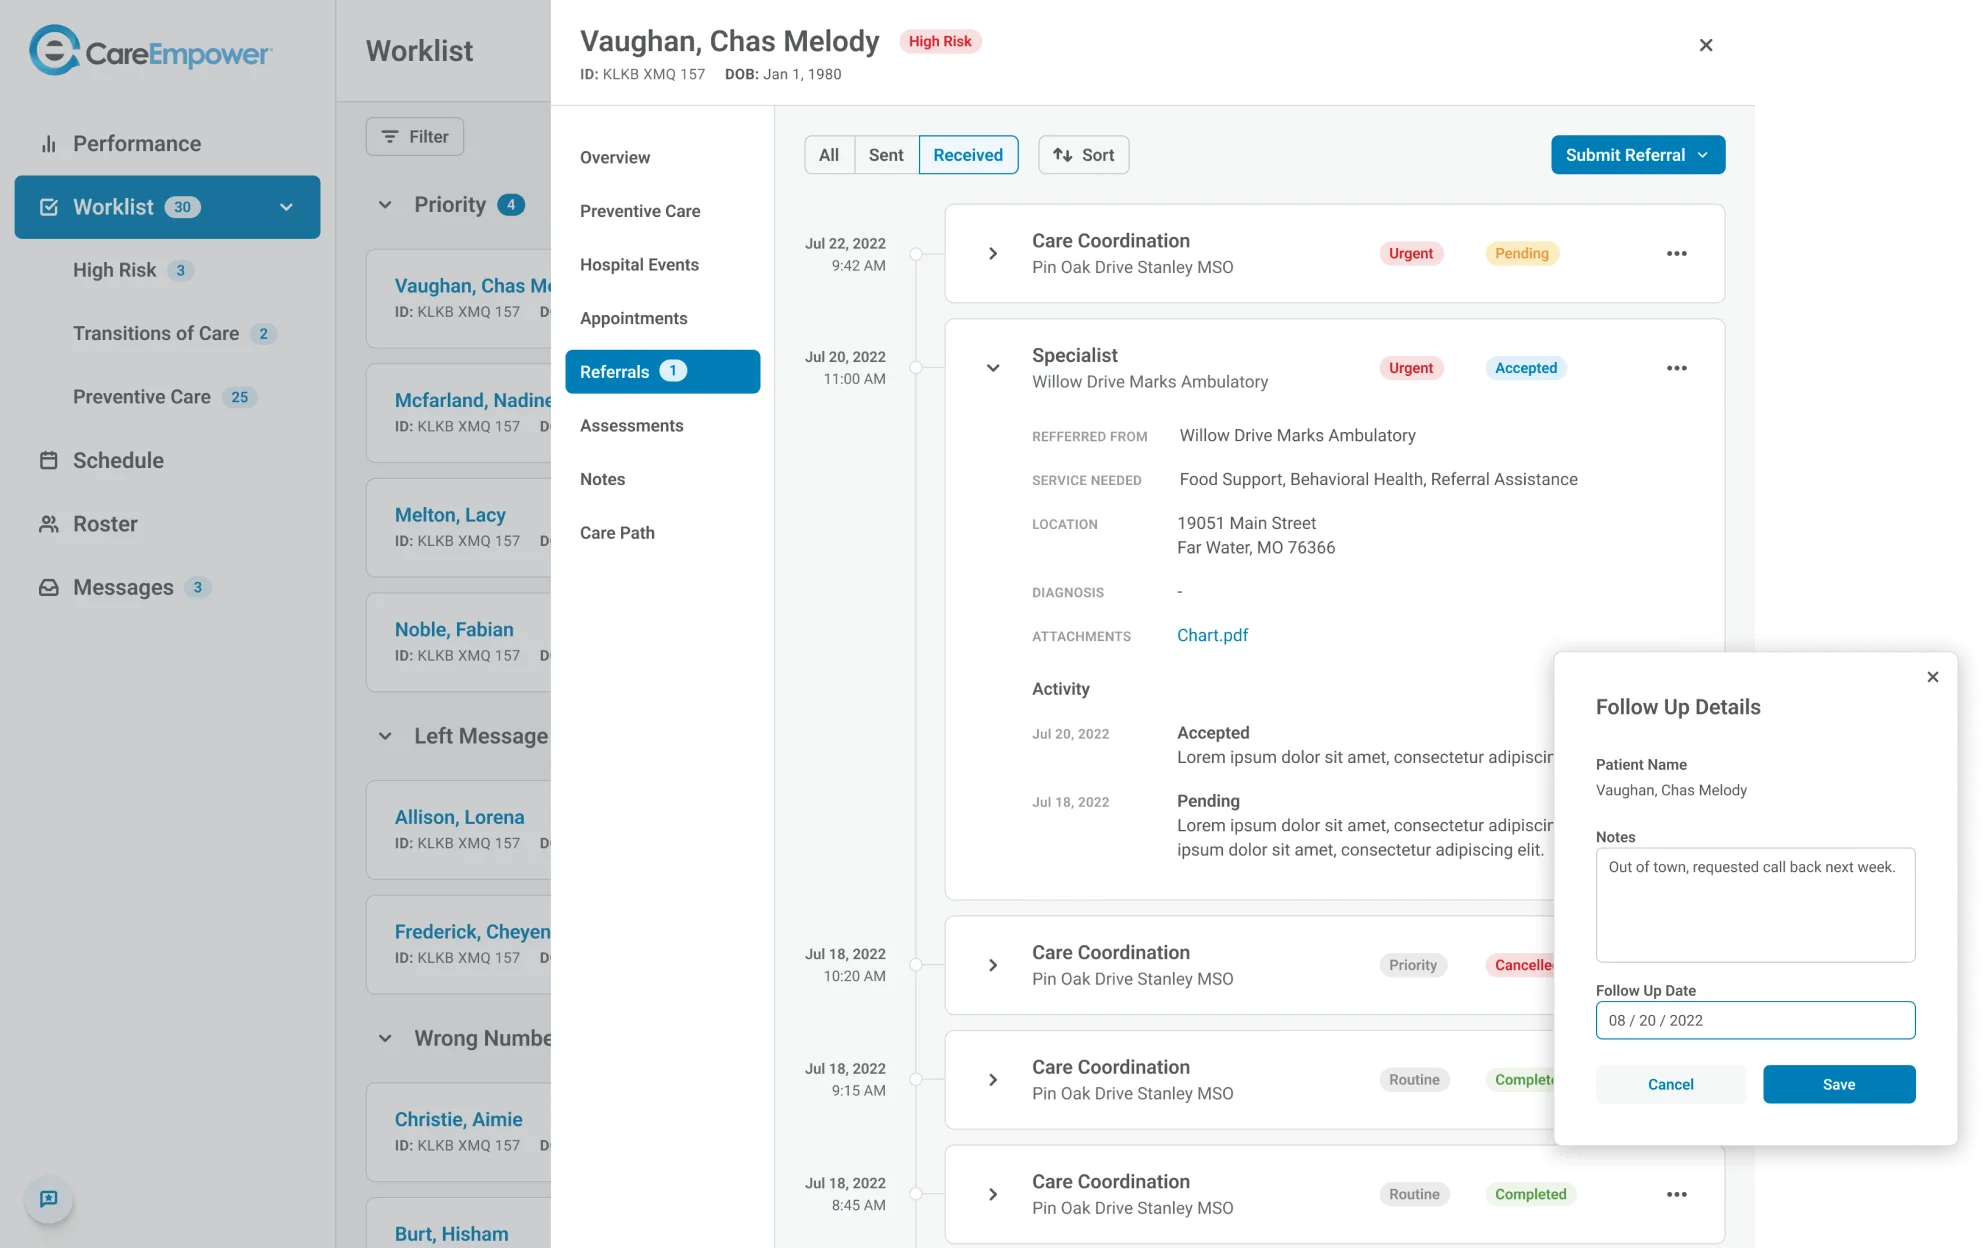Click the Filter icon above the worklist
Screen dimensions: 1984x1248
pos(415,136)
